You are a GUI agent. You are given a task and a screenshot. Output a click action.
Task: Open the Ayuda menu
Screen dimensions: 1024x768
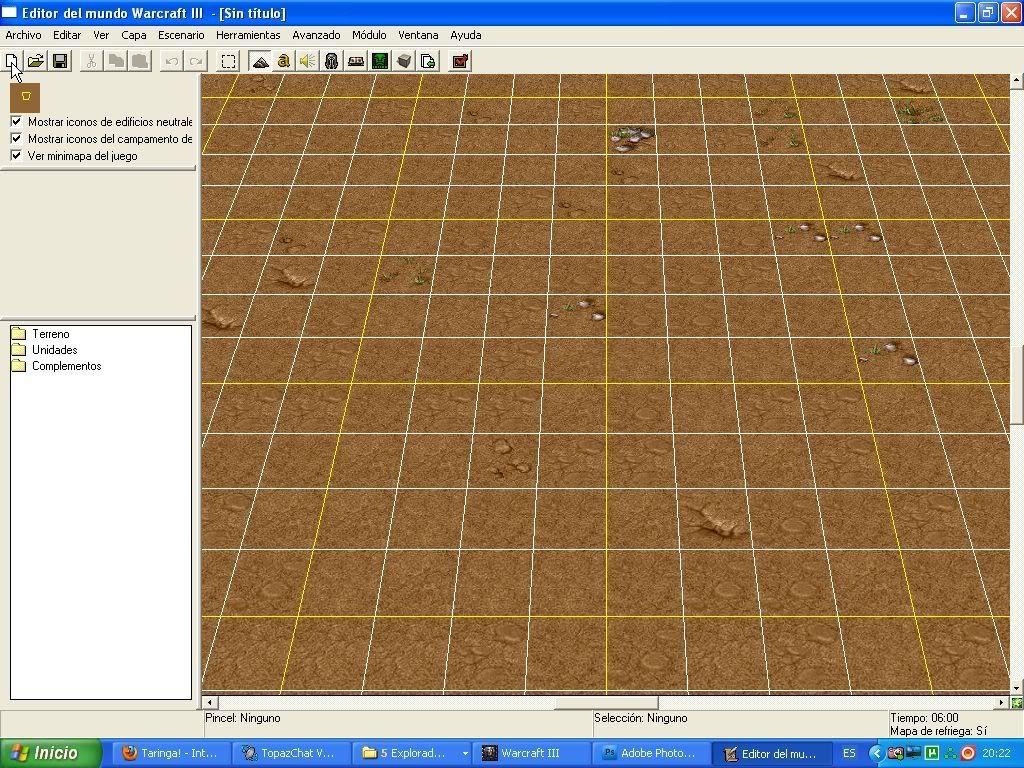click(466, 35)
